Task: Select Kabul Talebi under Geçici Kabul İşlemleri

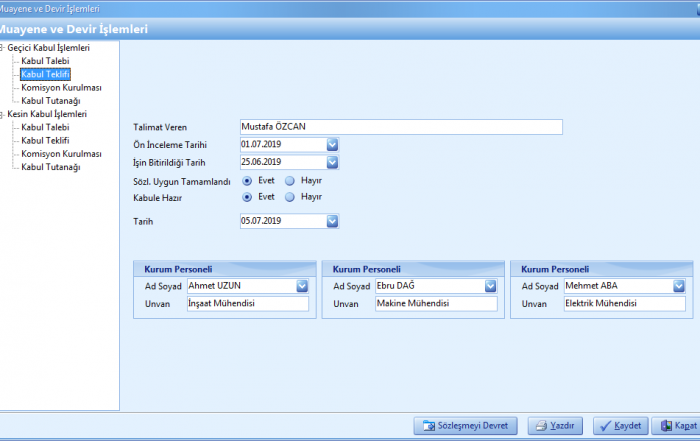Action: click(45, 61)
